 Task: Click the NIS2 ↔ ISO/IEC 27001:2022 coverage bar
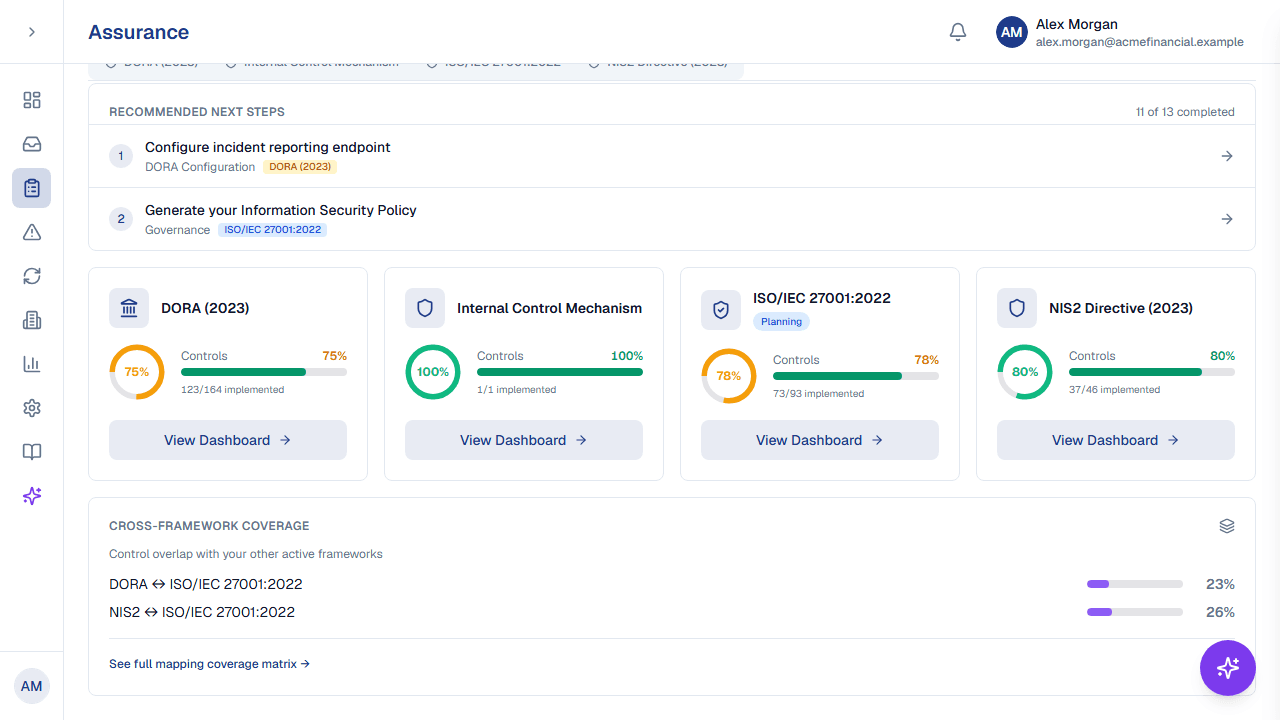1135,612
